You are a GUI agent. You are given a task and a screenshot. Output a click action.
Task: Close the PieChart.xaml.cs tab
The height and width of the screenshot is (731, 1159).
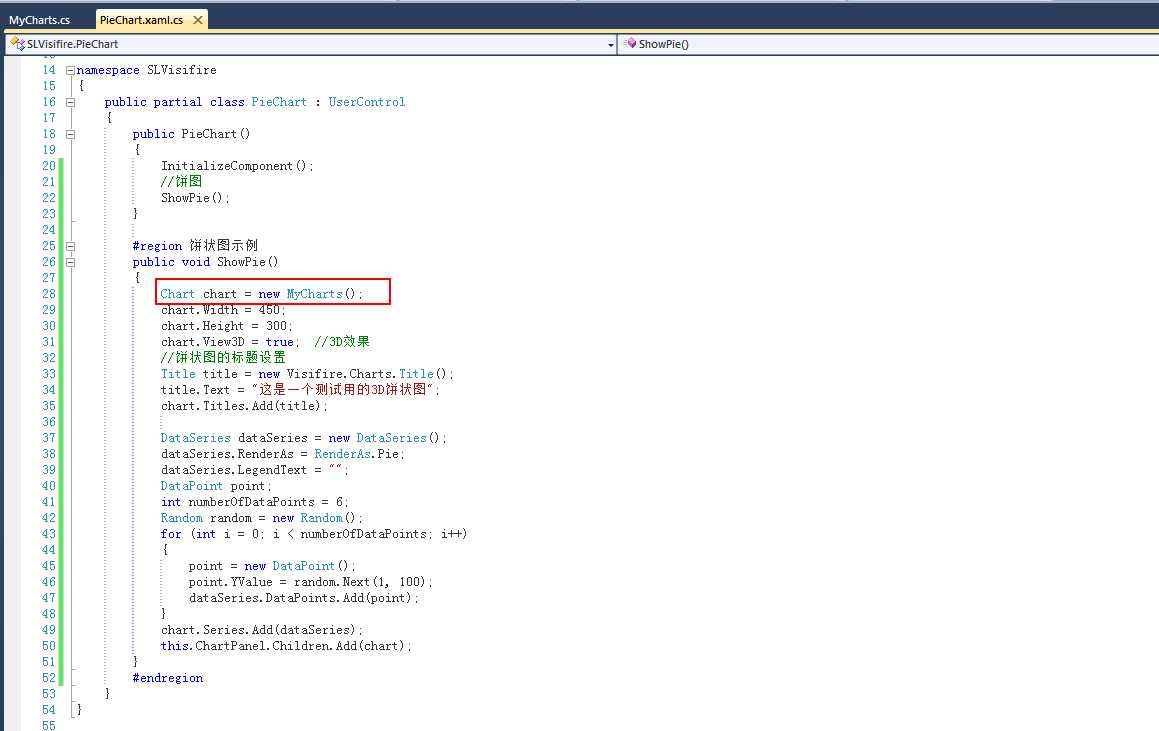(x=197, y=20)
